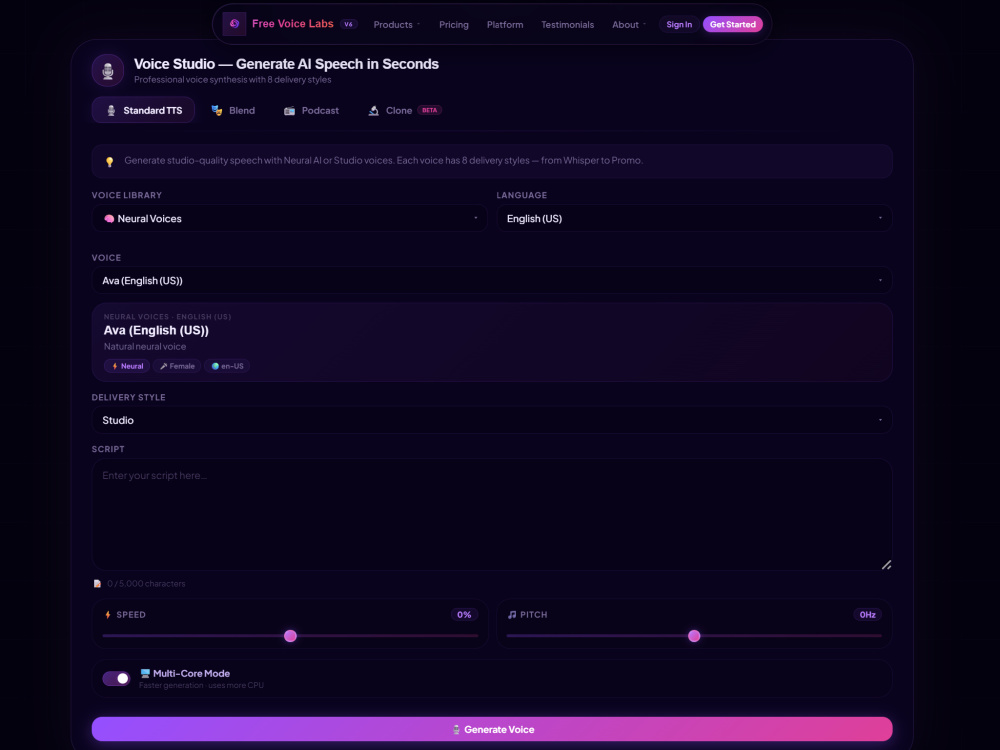
Task: Click the 0Hz pitch value badge
Action: [x=867, y=615]
